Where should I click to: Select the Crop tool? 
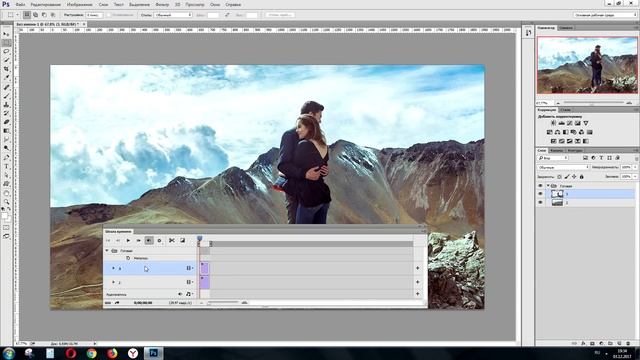coord(6,69)
